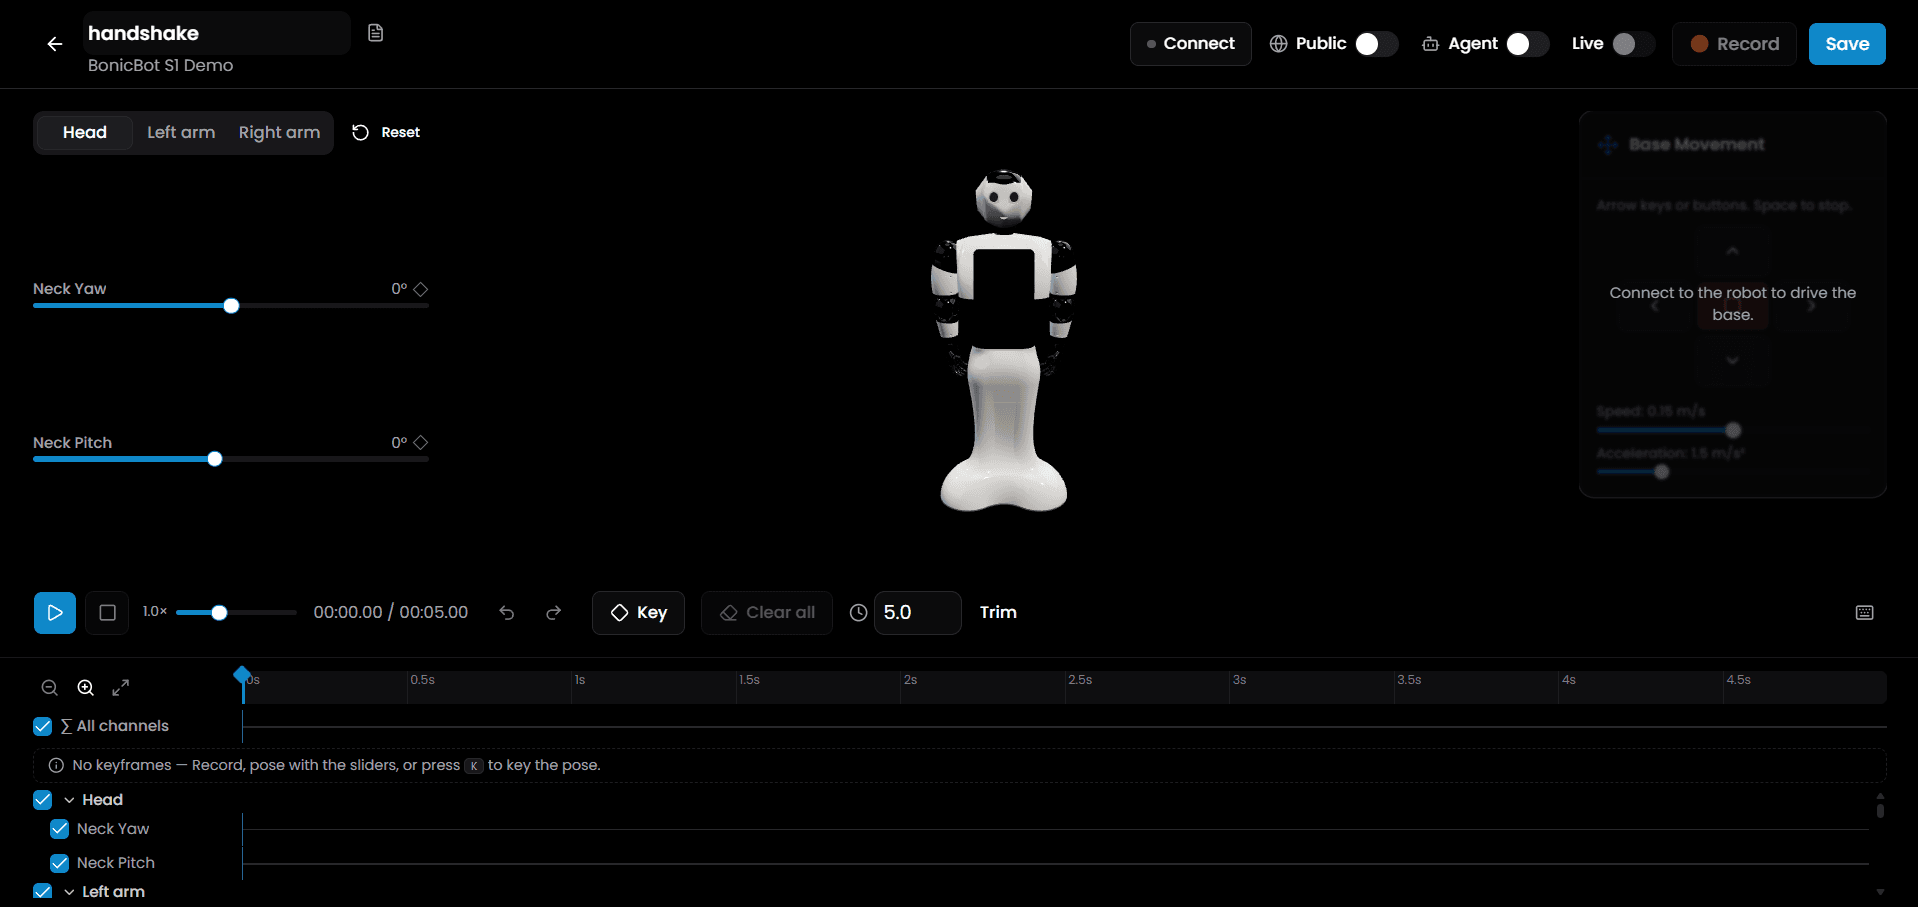The image size is (1918, 907).
Task: Click the Record button
Action: click(x=1734, y=44)
